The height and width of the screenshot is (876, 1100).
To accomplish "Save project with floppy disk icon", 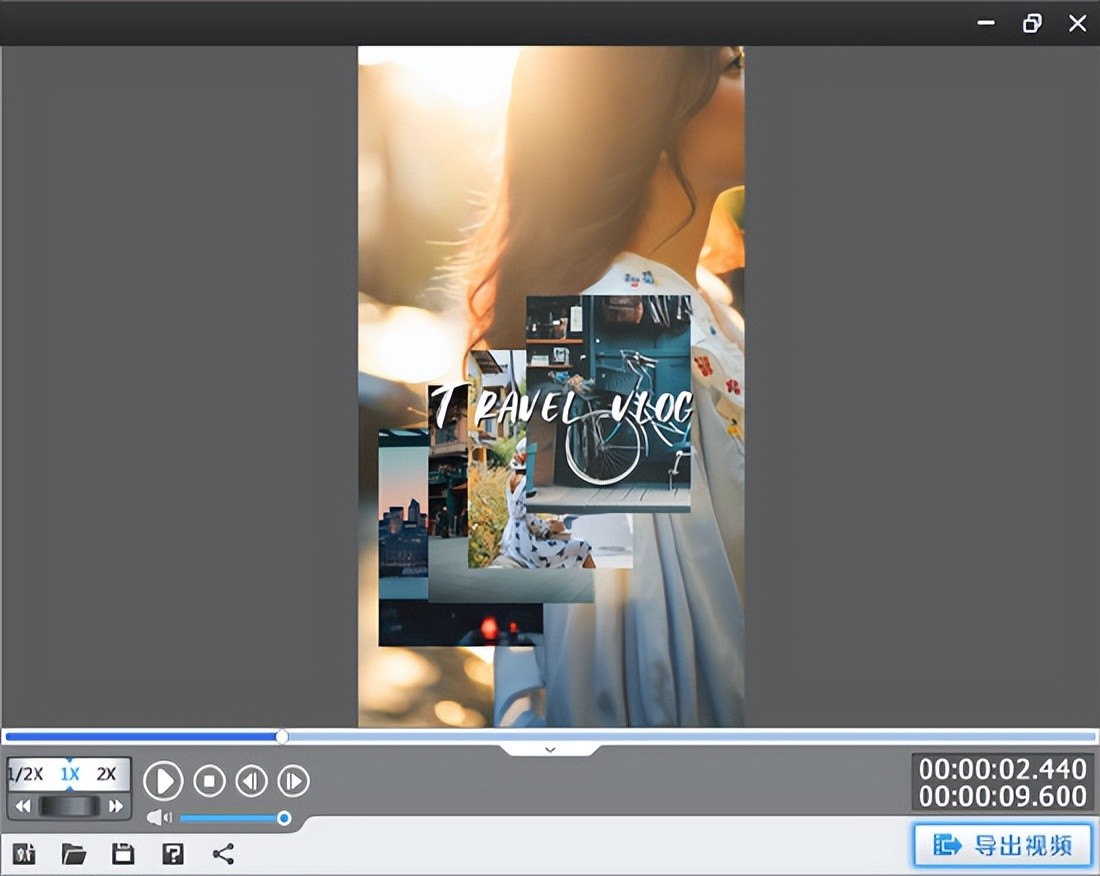I will pos(123,853).
